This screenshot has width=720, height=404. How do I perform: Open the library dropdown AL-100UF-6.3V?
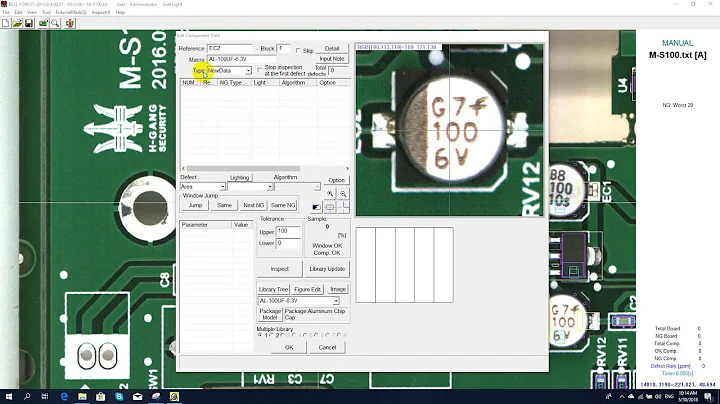(x=299, y=301)
